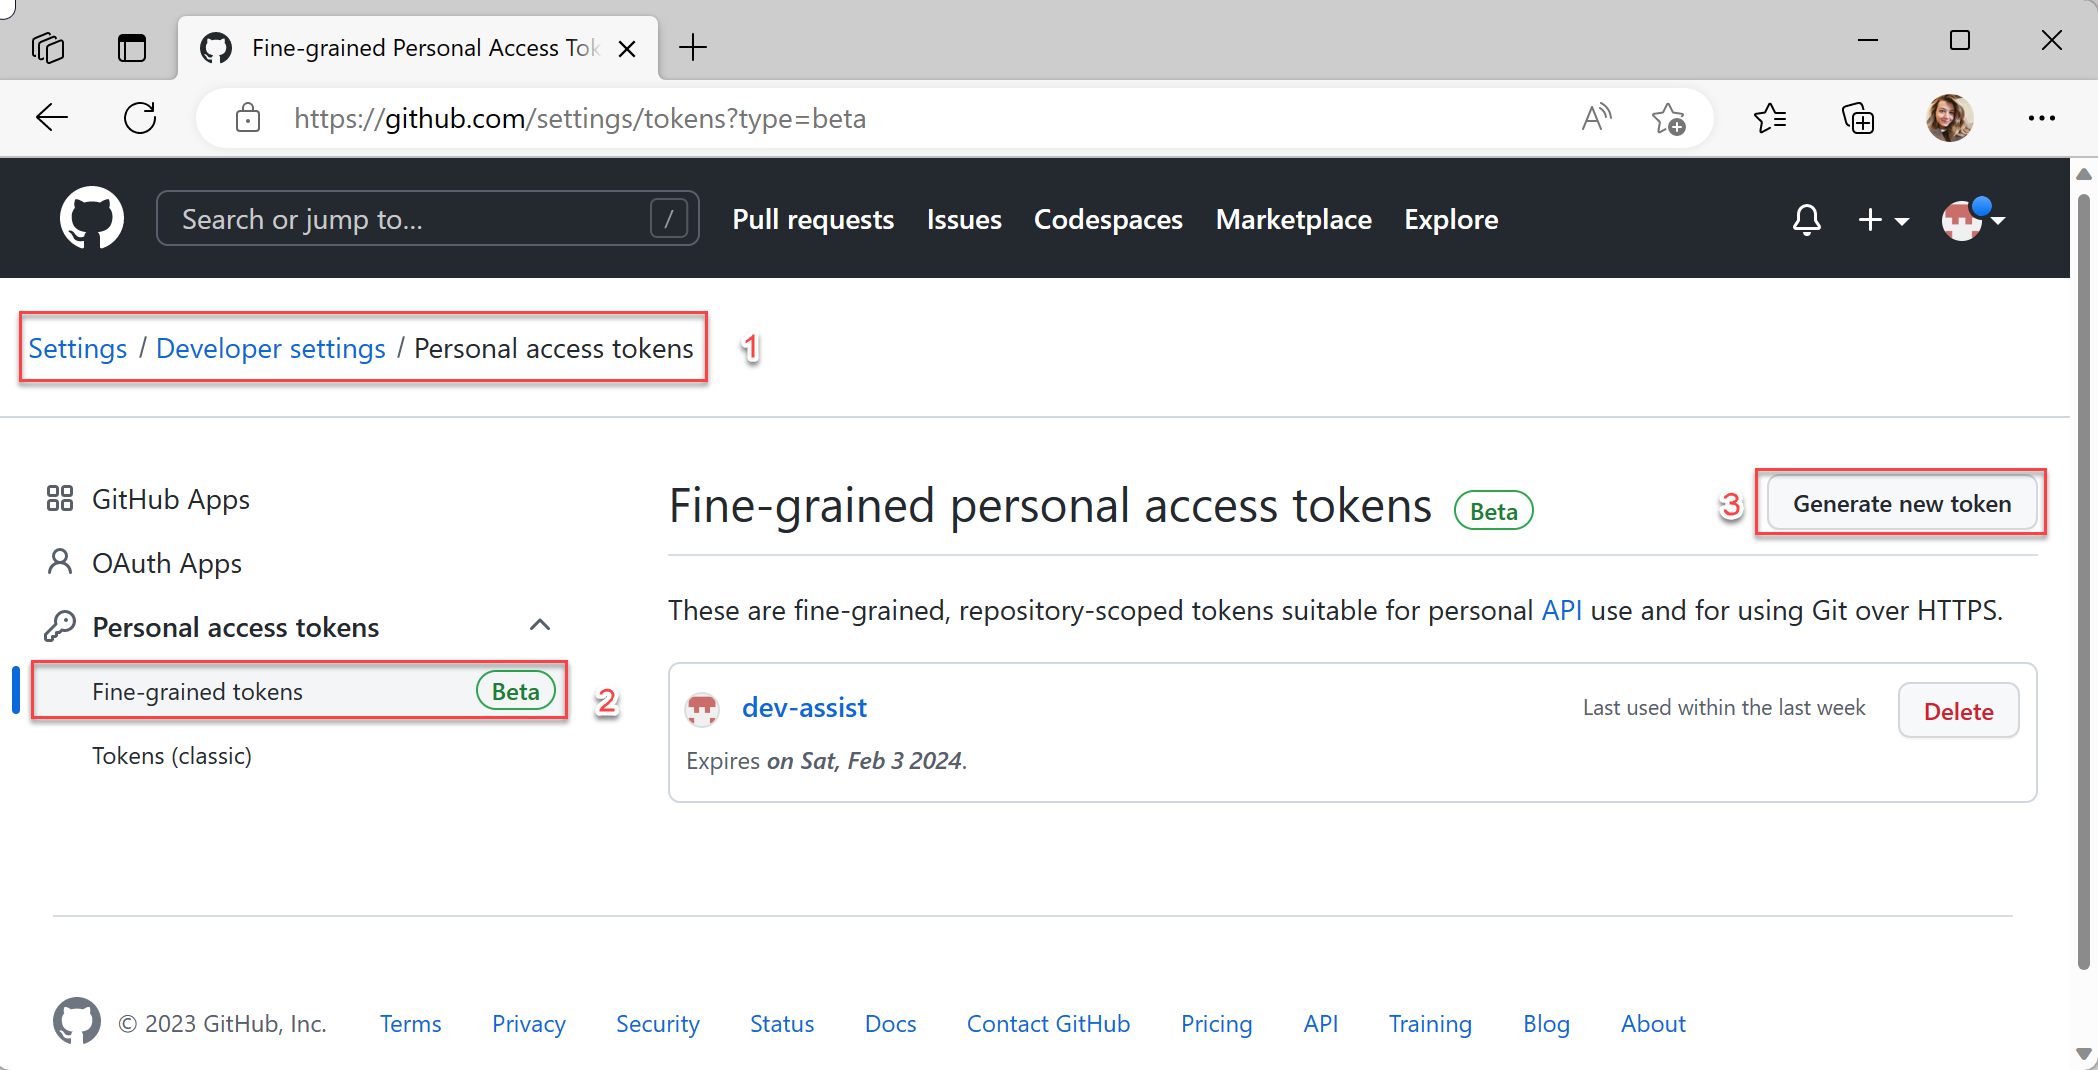Open Blog footer link
Screen dimensions: 2098x1070
click(1546, 1024)
